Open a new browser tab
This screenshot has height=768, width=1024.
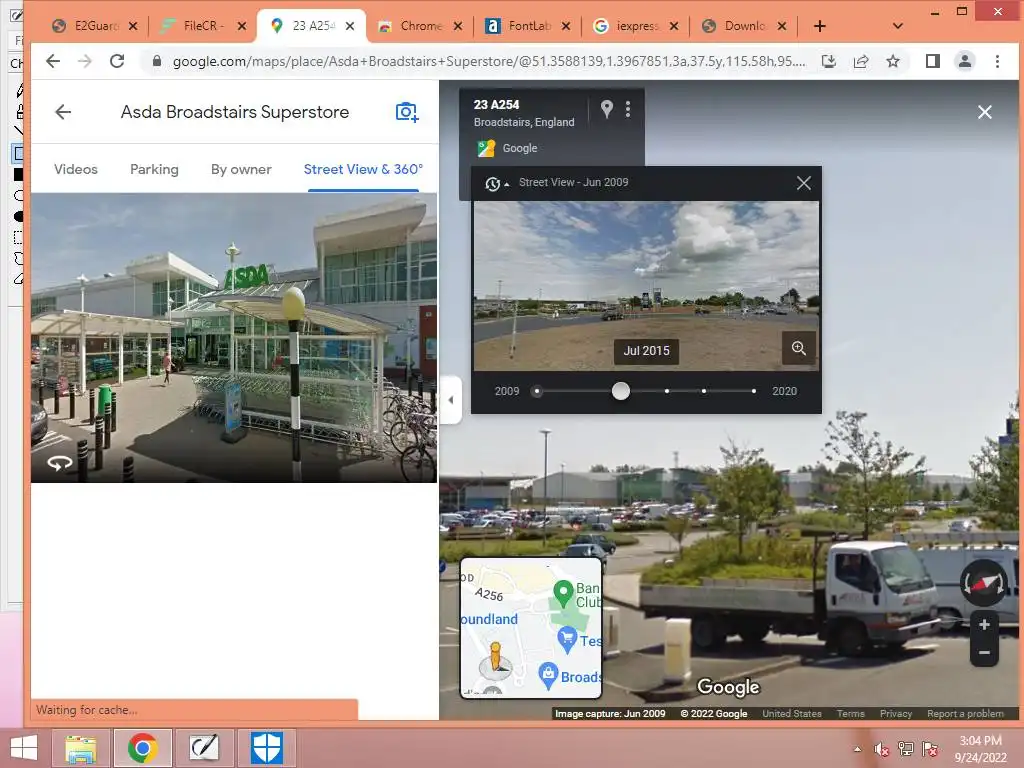pos(820,26)
